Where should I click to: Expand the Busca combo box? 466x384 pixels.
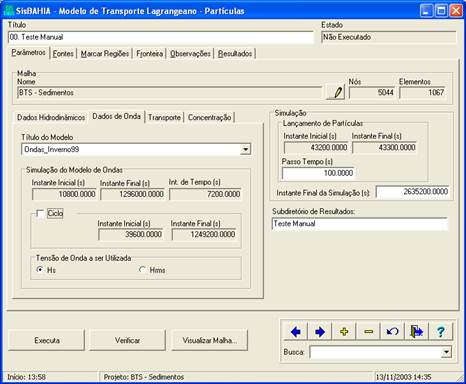point(446,352)
